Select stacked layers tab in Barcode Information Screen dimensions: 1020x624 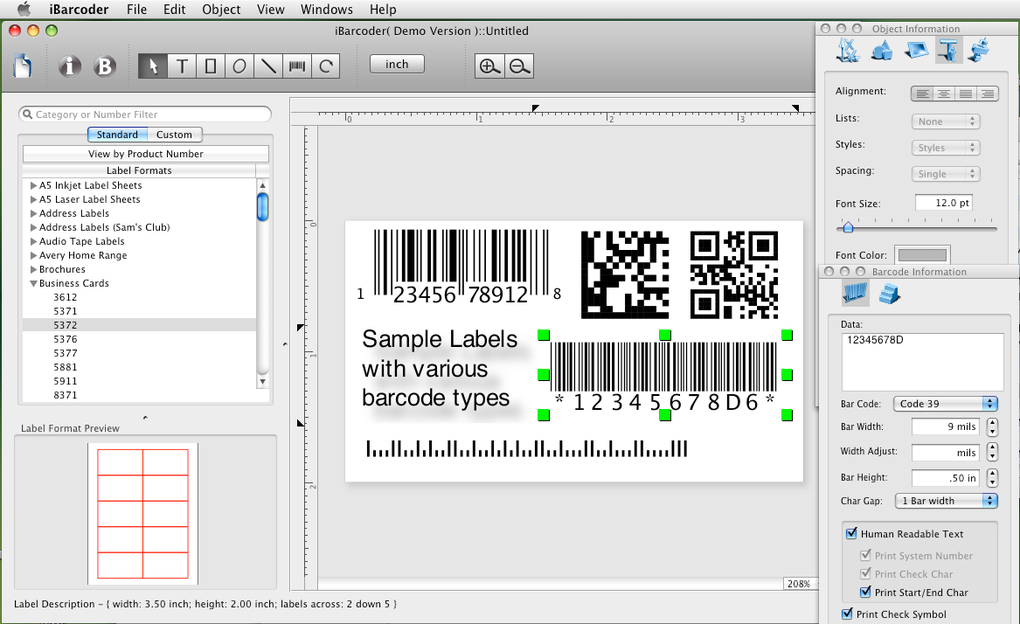889,295
